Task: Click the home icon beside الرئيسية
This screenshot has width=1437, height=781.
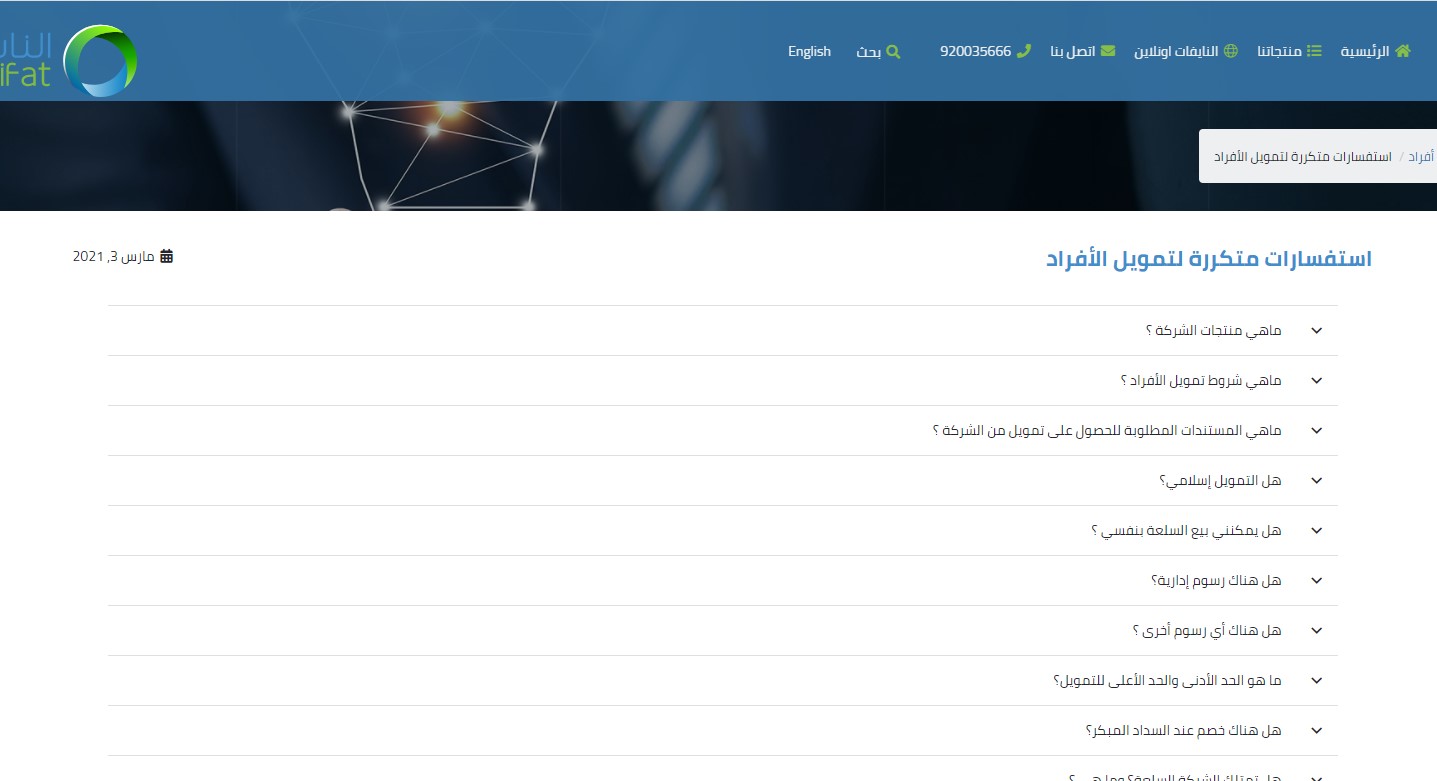Action: [x=1403, y=51]
